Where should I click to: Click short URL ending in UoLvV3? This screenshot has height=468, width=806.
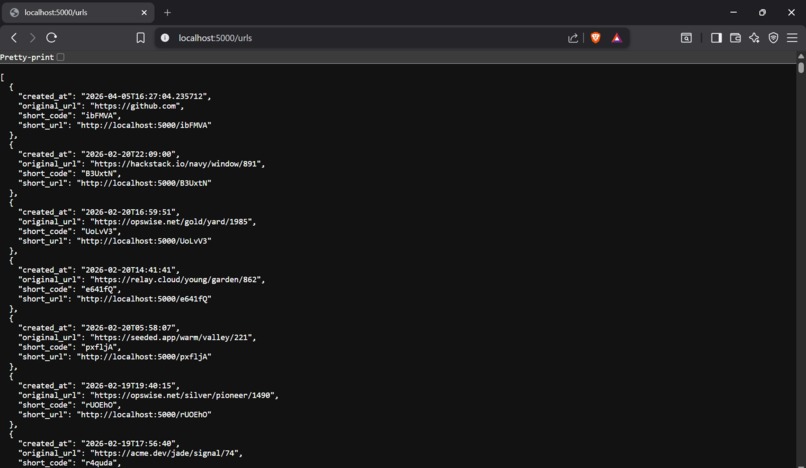click(144, 241)
